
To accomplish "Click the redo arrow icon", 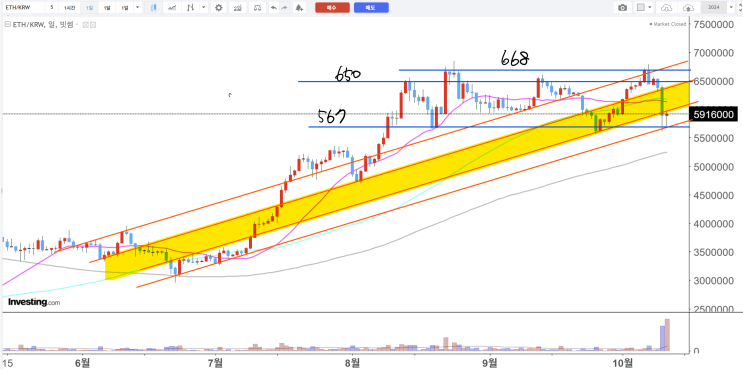I will point(284,8).
